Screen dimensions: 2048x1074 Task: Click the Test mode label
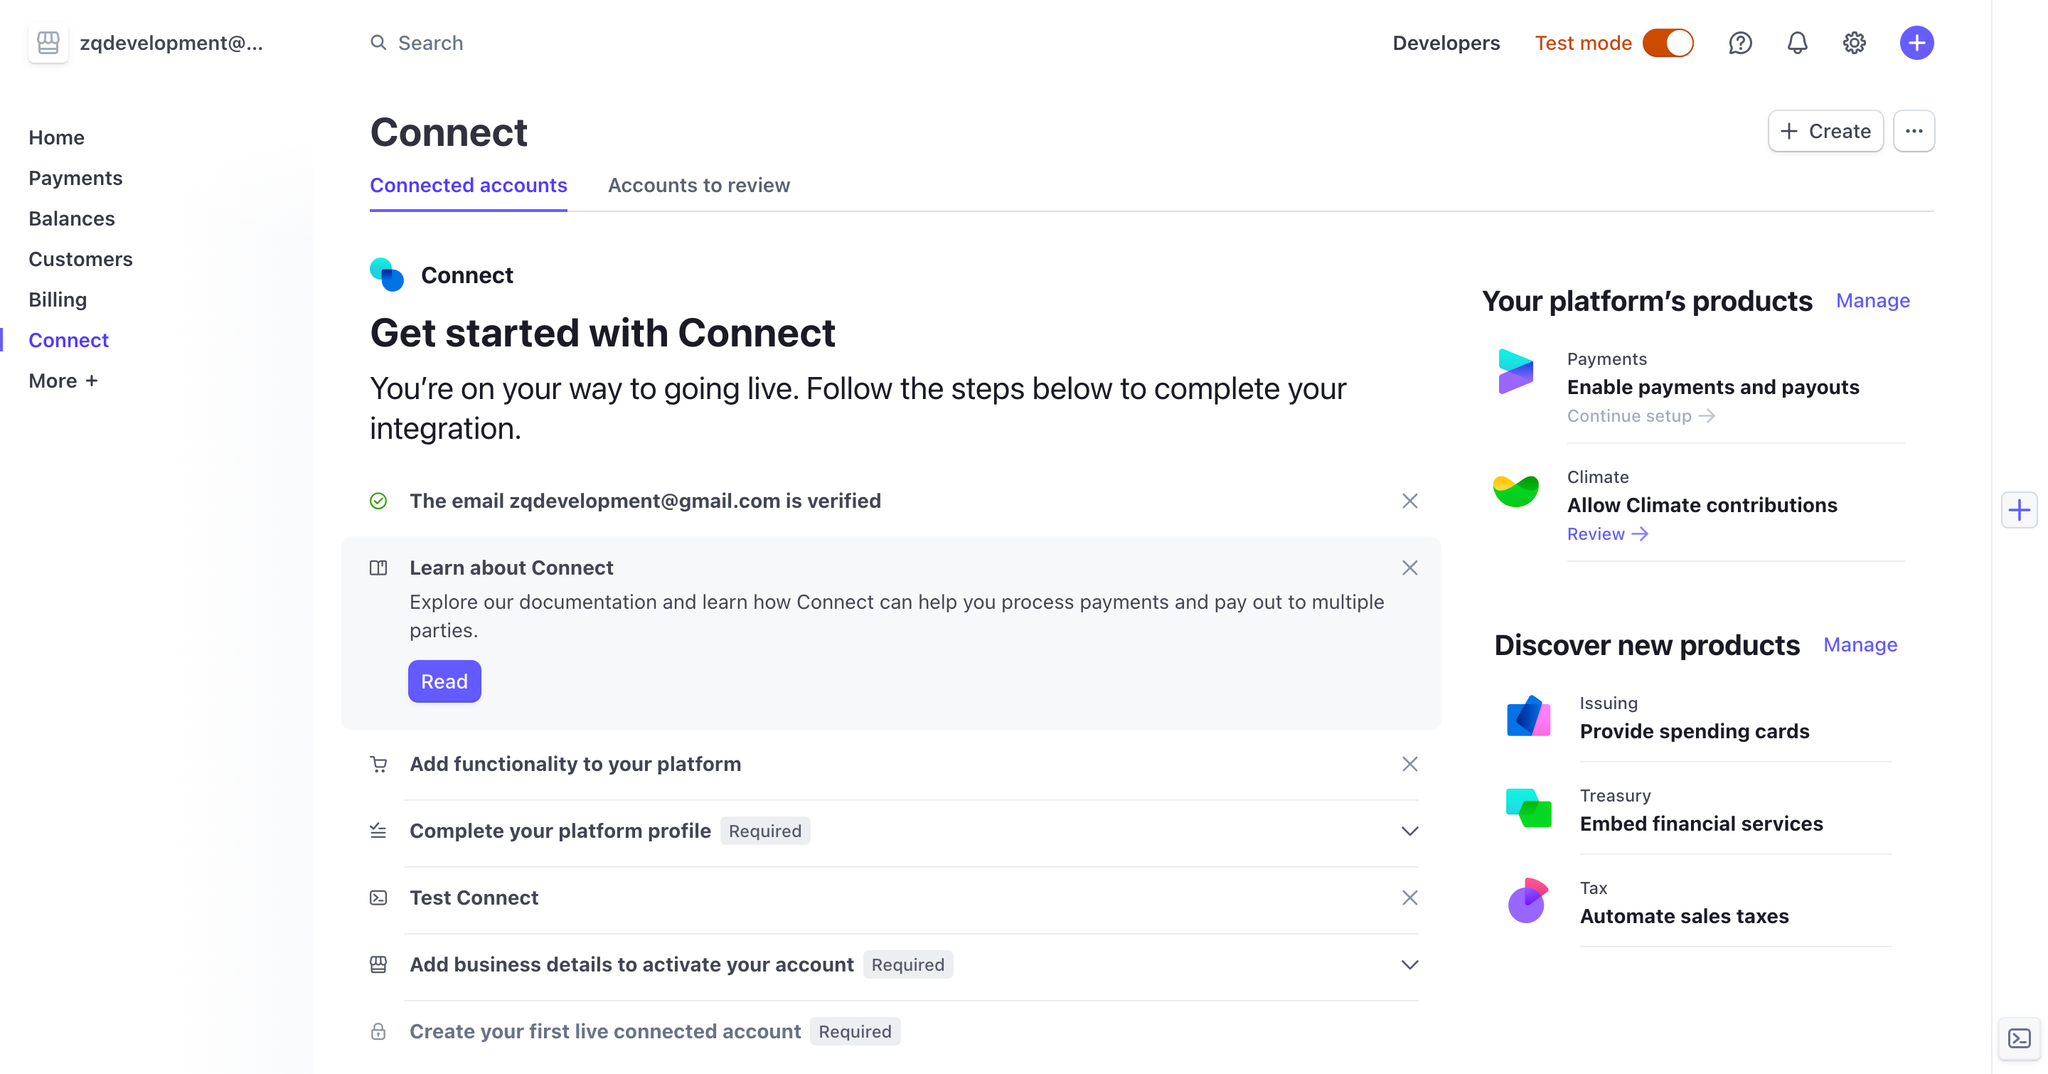point(1583,43)
